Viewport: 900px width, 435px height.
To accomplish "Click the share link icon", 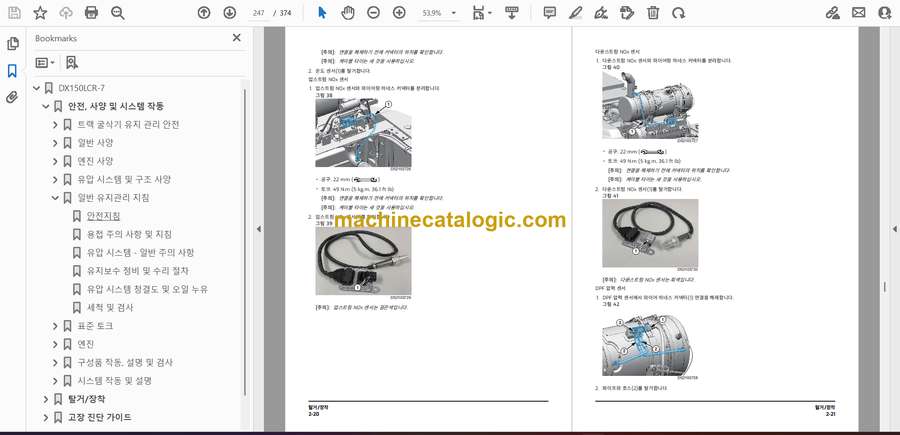I will tap(833, 13).
